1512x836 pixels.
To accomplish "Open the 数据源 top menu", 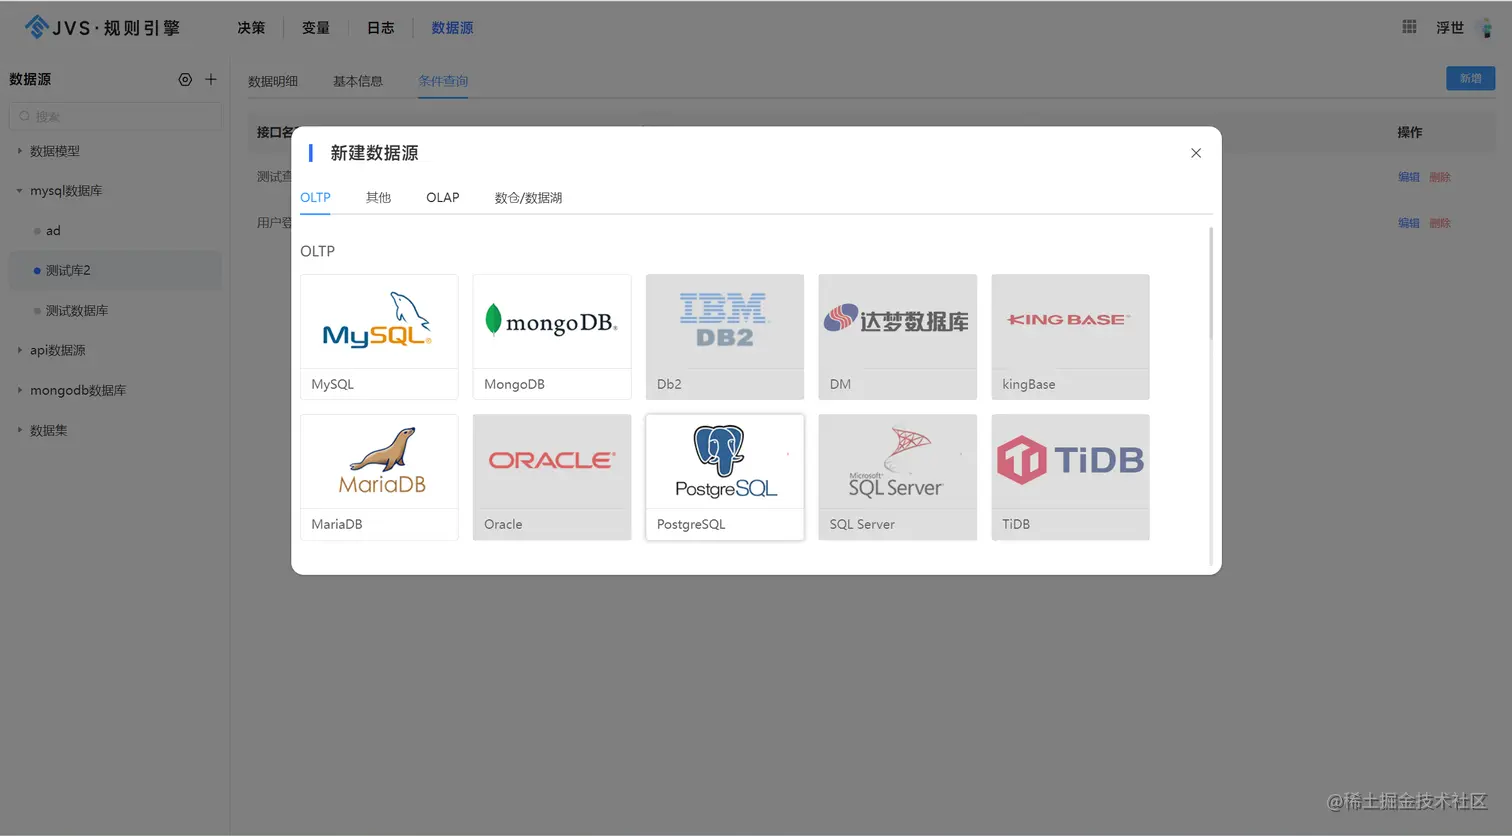I will pos(452,28).
